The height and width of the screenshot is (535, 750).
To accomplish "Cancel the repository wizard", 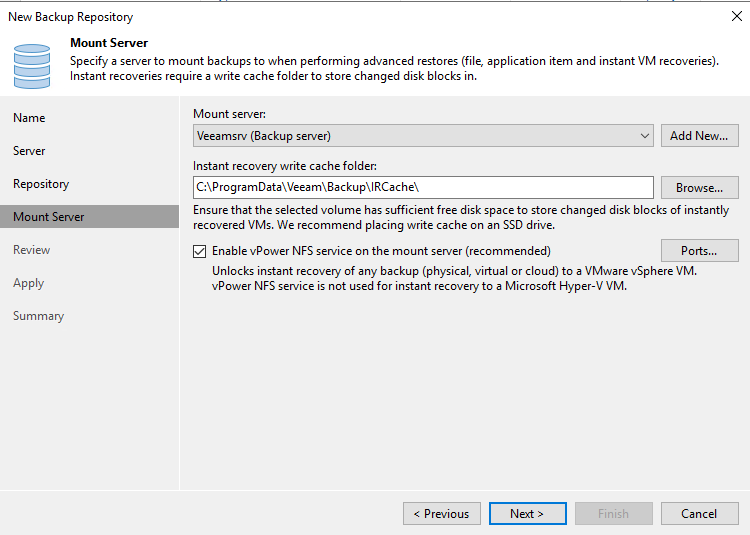I will tap(699, 514).
